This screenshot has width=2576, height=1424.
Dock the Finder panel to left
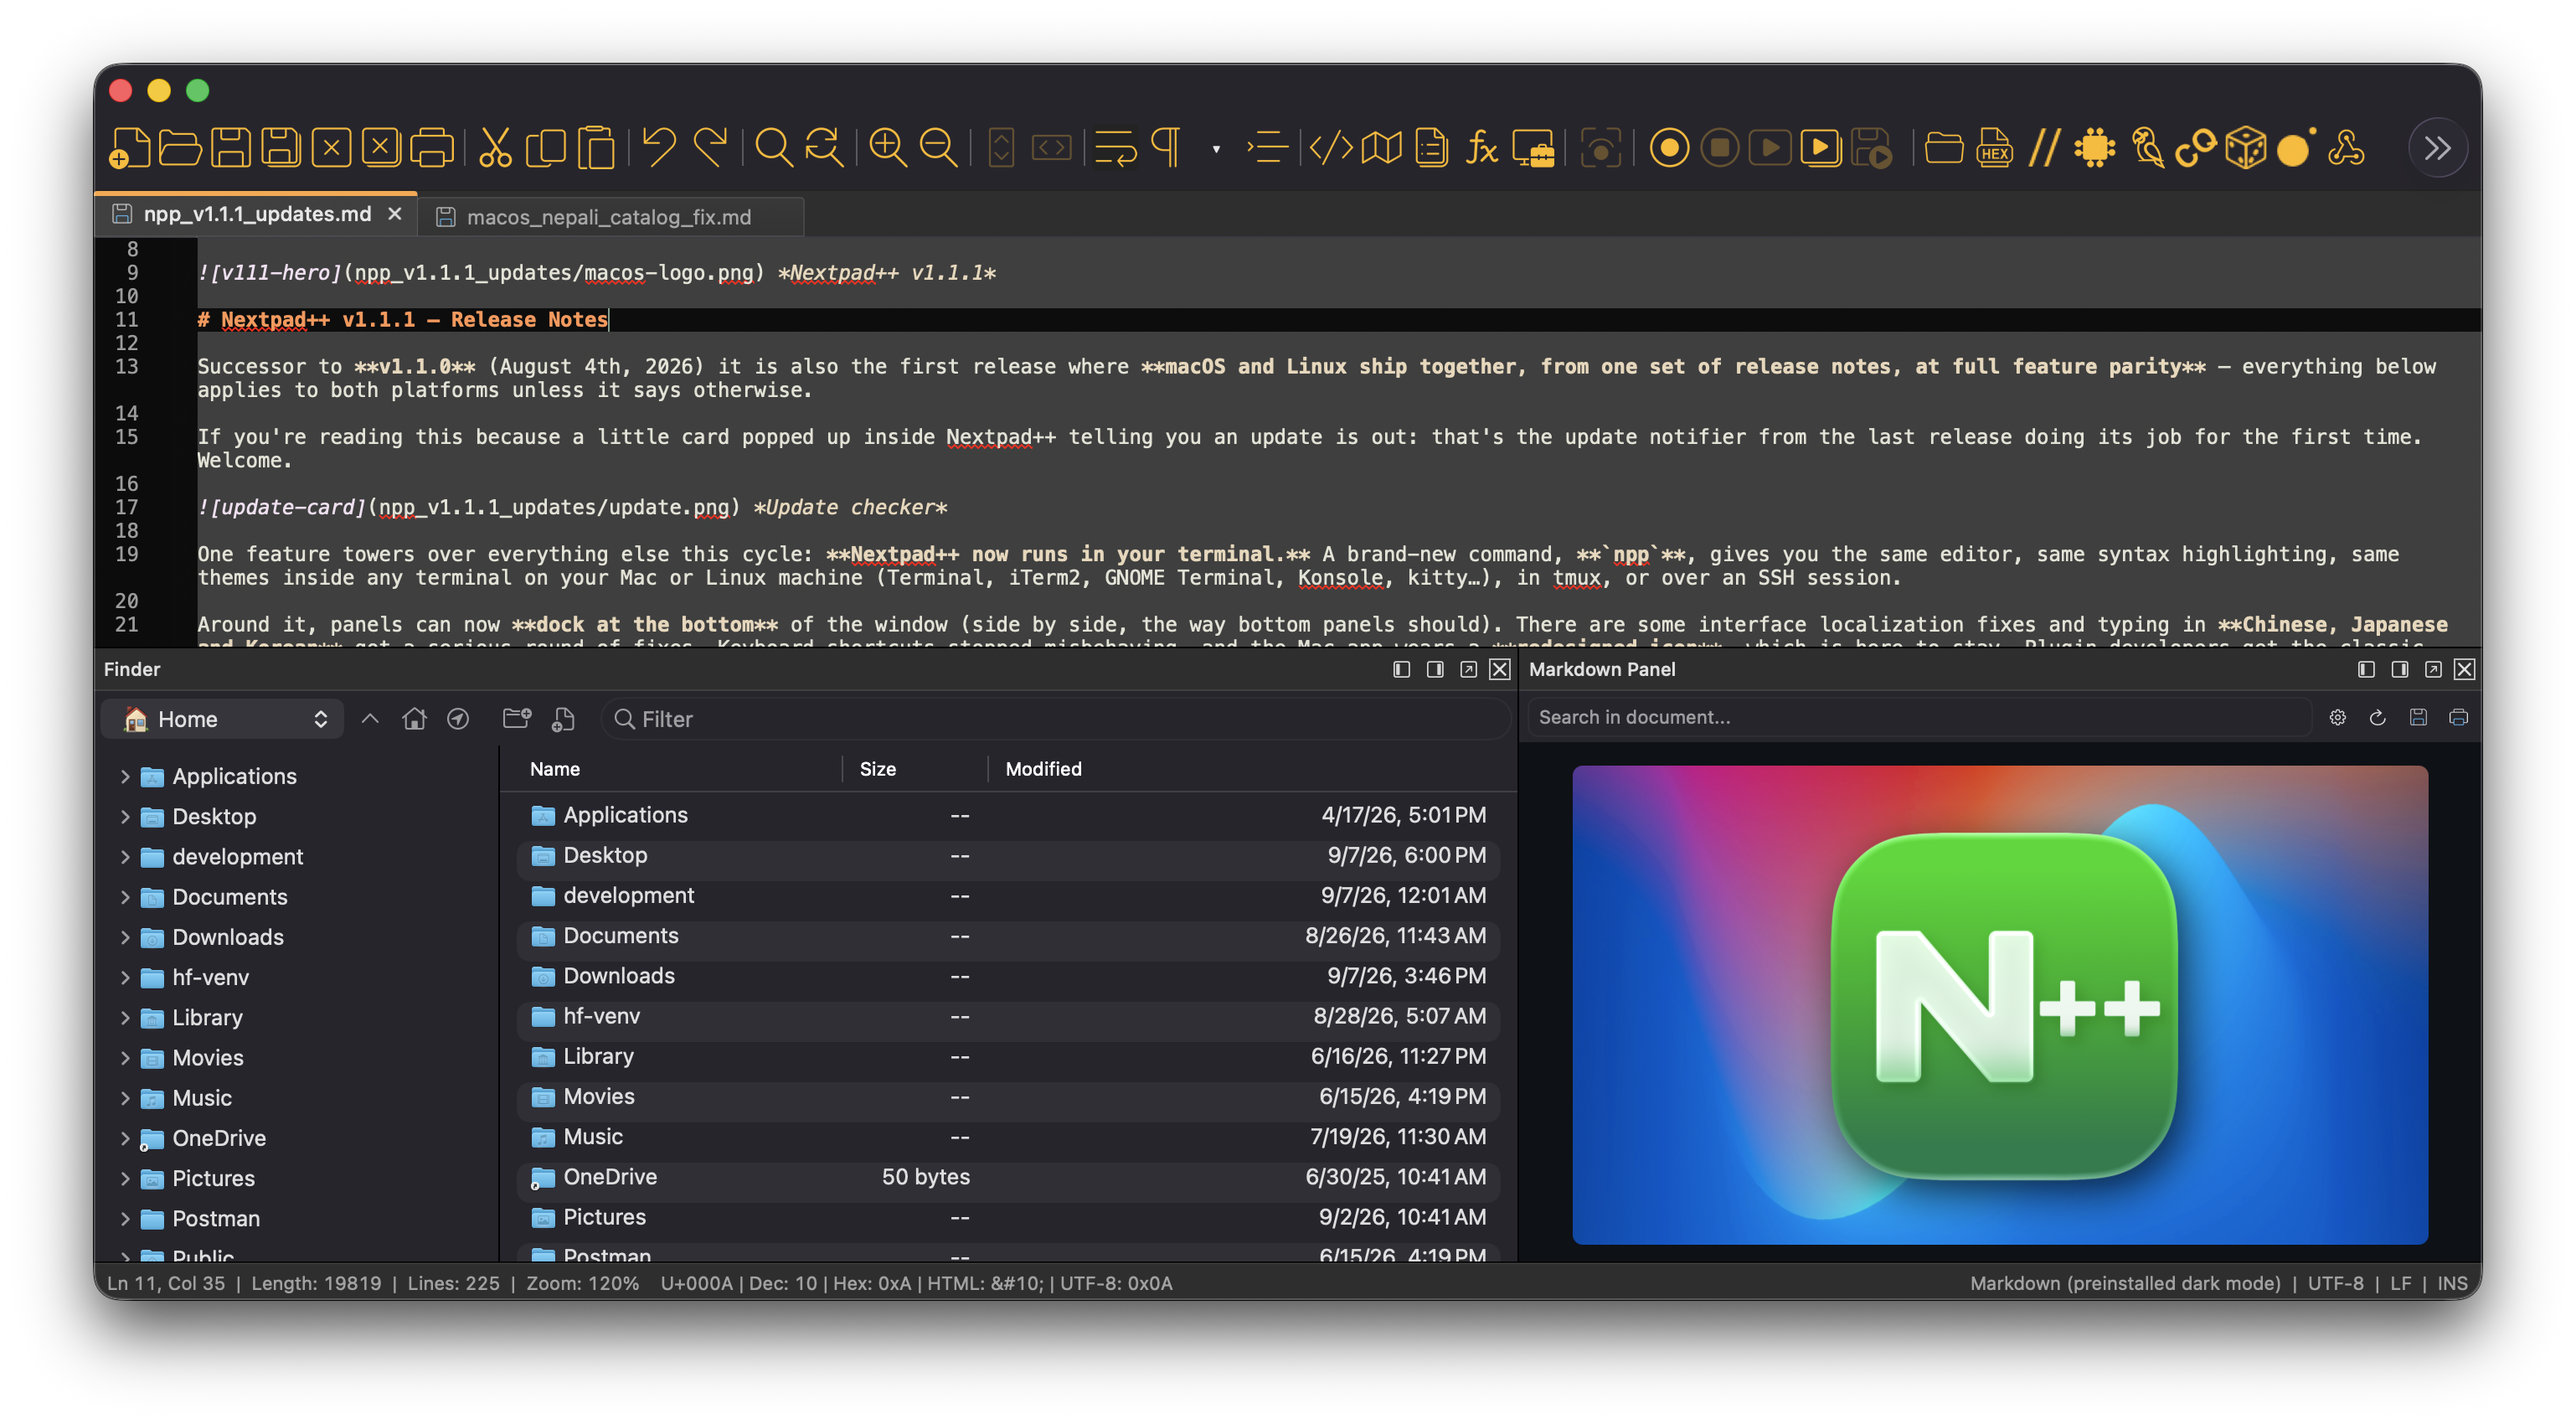pyautogui.click(x=1401, y=669)
